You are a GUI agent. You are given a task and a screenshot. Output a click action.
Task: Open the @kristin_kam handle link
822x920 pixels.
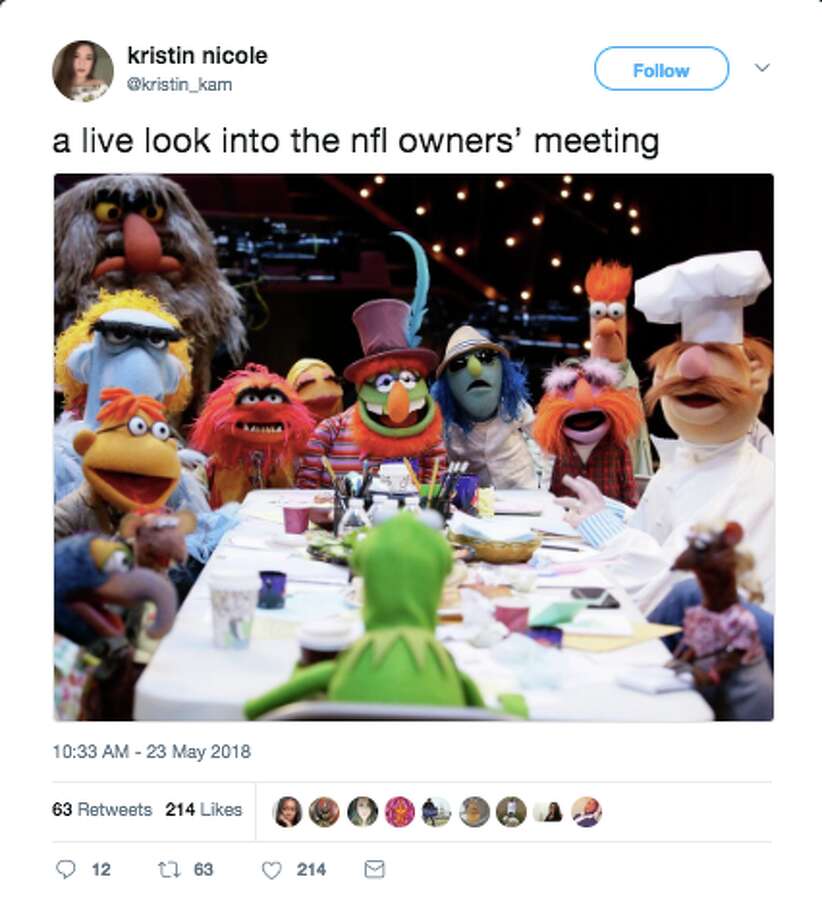pyautogui.click(x=180, y=84)
